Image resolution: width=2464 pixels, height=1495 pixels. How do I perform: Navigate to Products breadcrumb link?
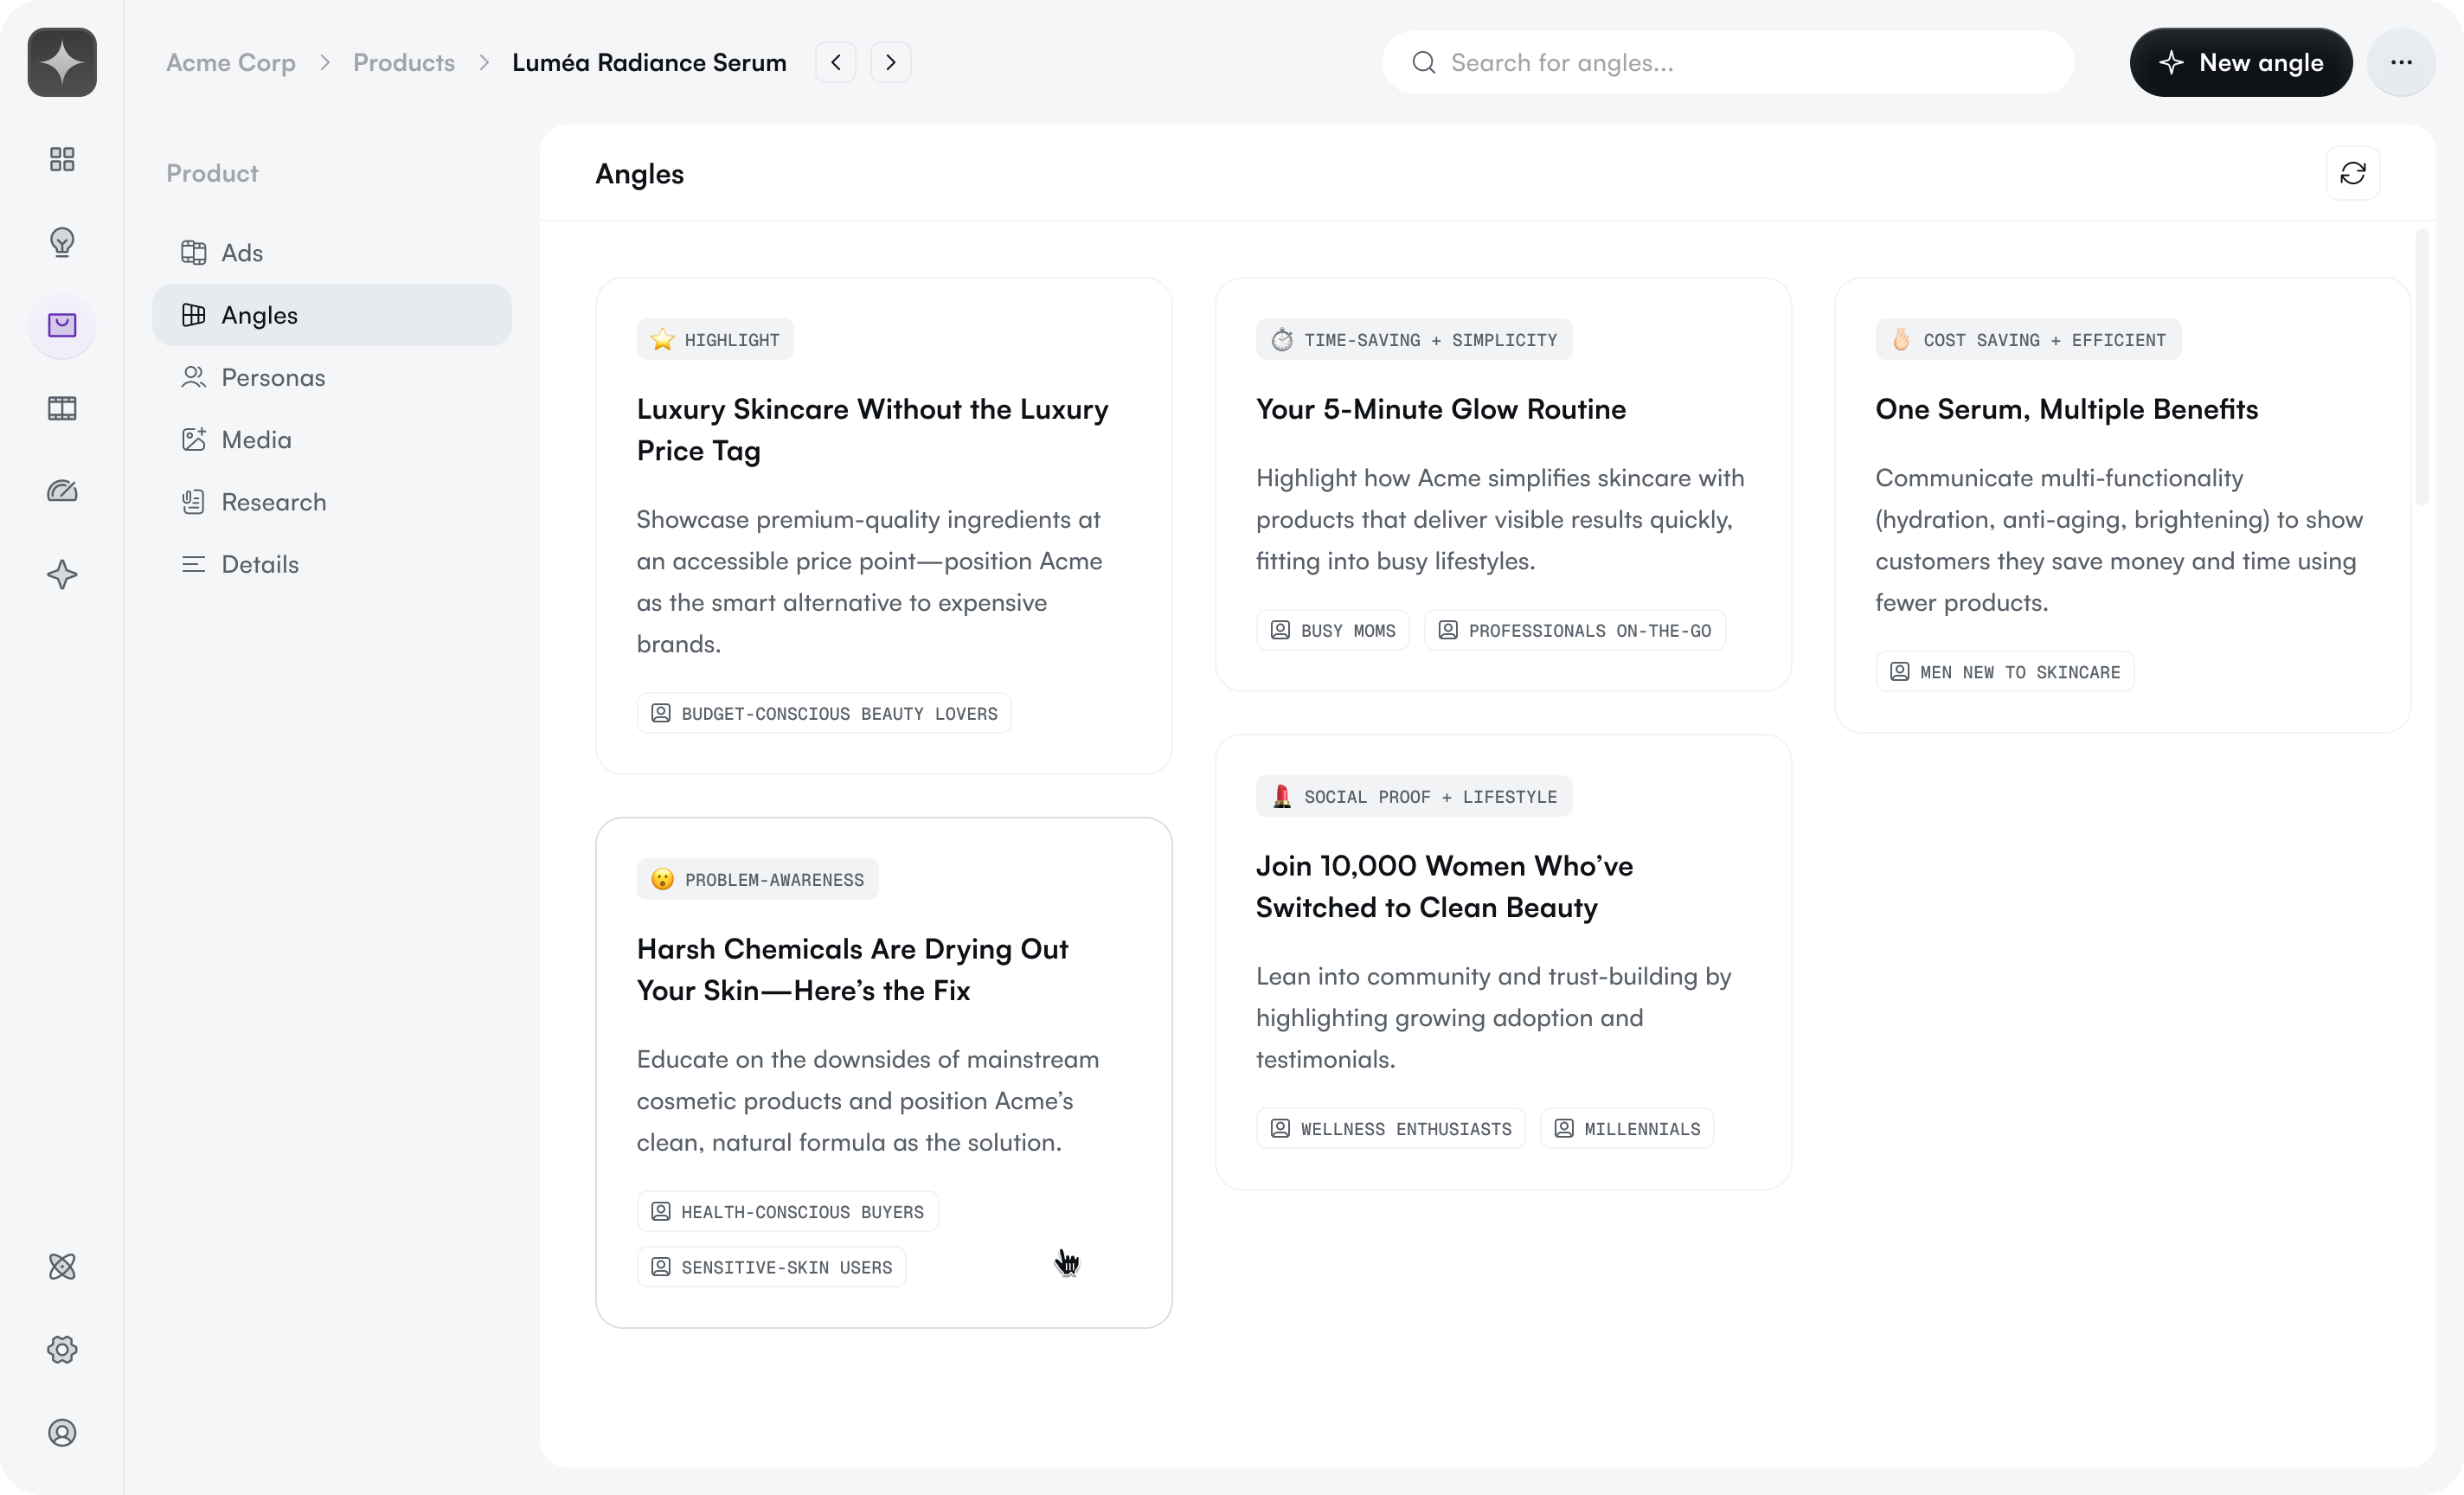[403, 62]
